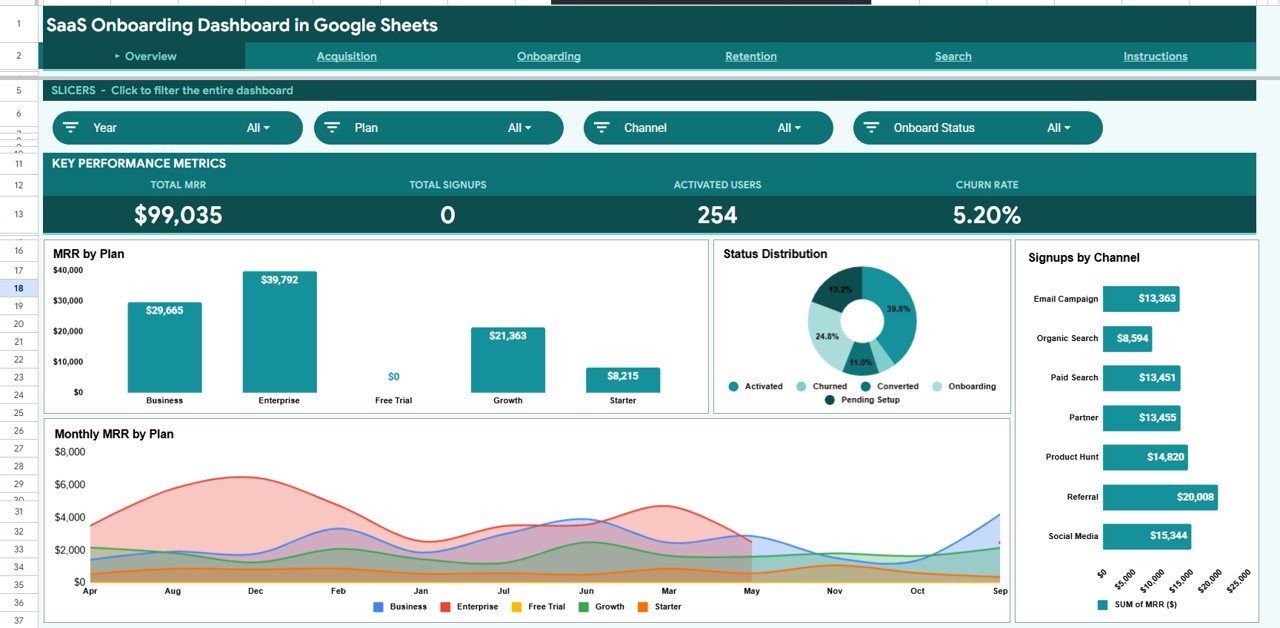The height and width of the screenshot is (628, 1280).
Task: Click the Signups by Channel chart title
Action: [1084, 258]
